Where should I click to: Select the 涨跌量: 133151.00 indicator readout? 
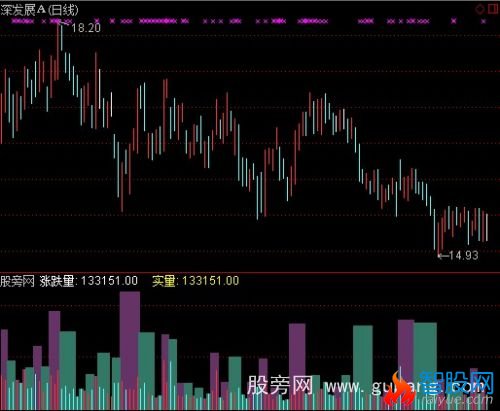pyautogui.click(x=89, y=281)
